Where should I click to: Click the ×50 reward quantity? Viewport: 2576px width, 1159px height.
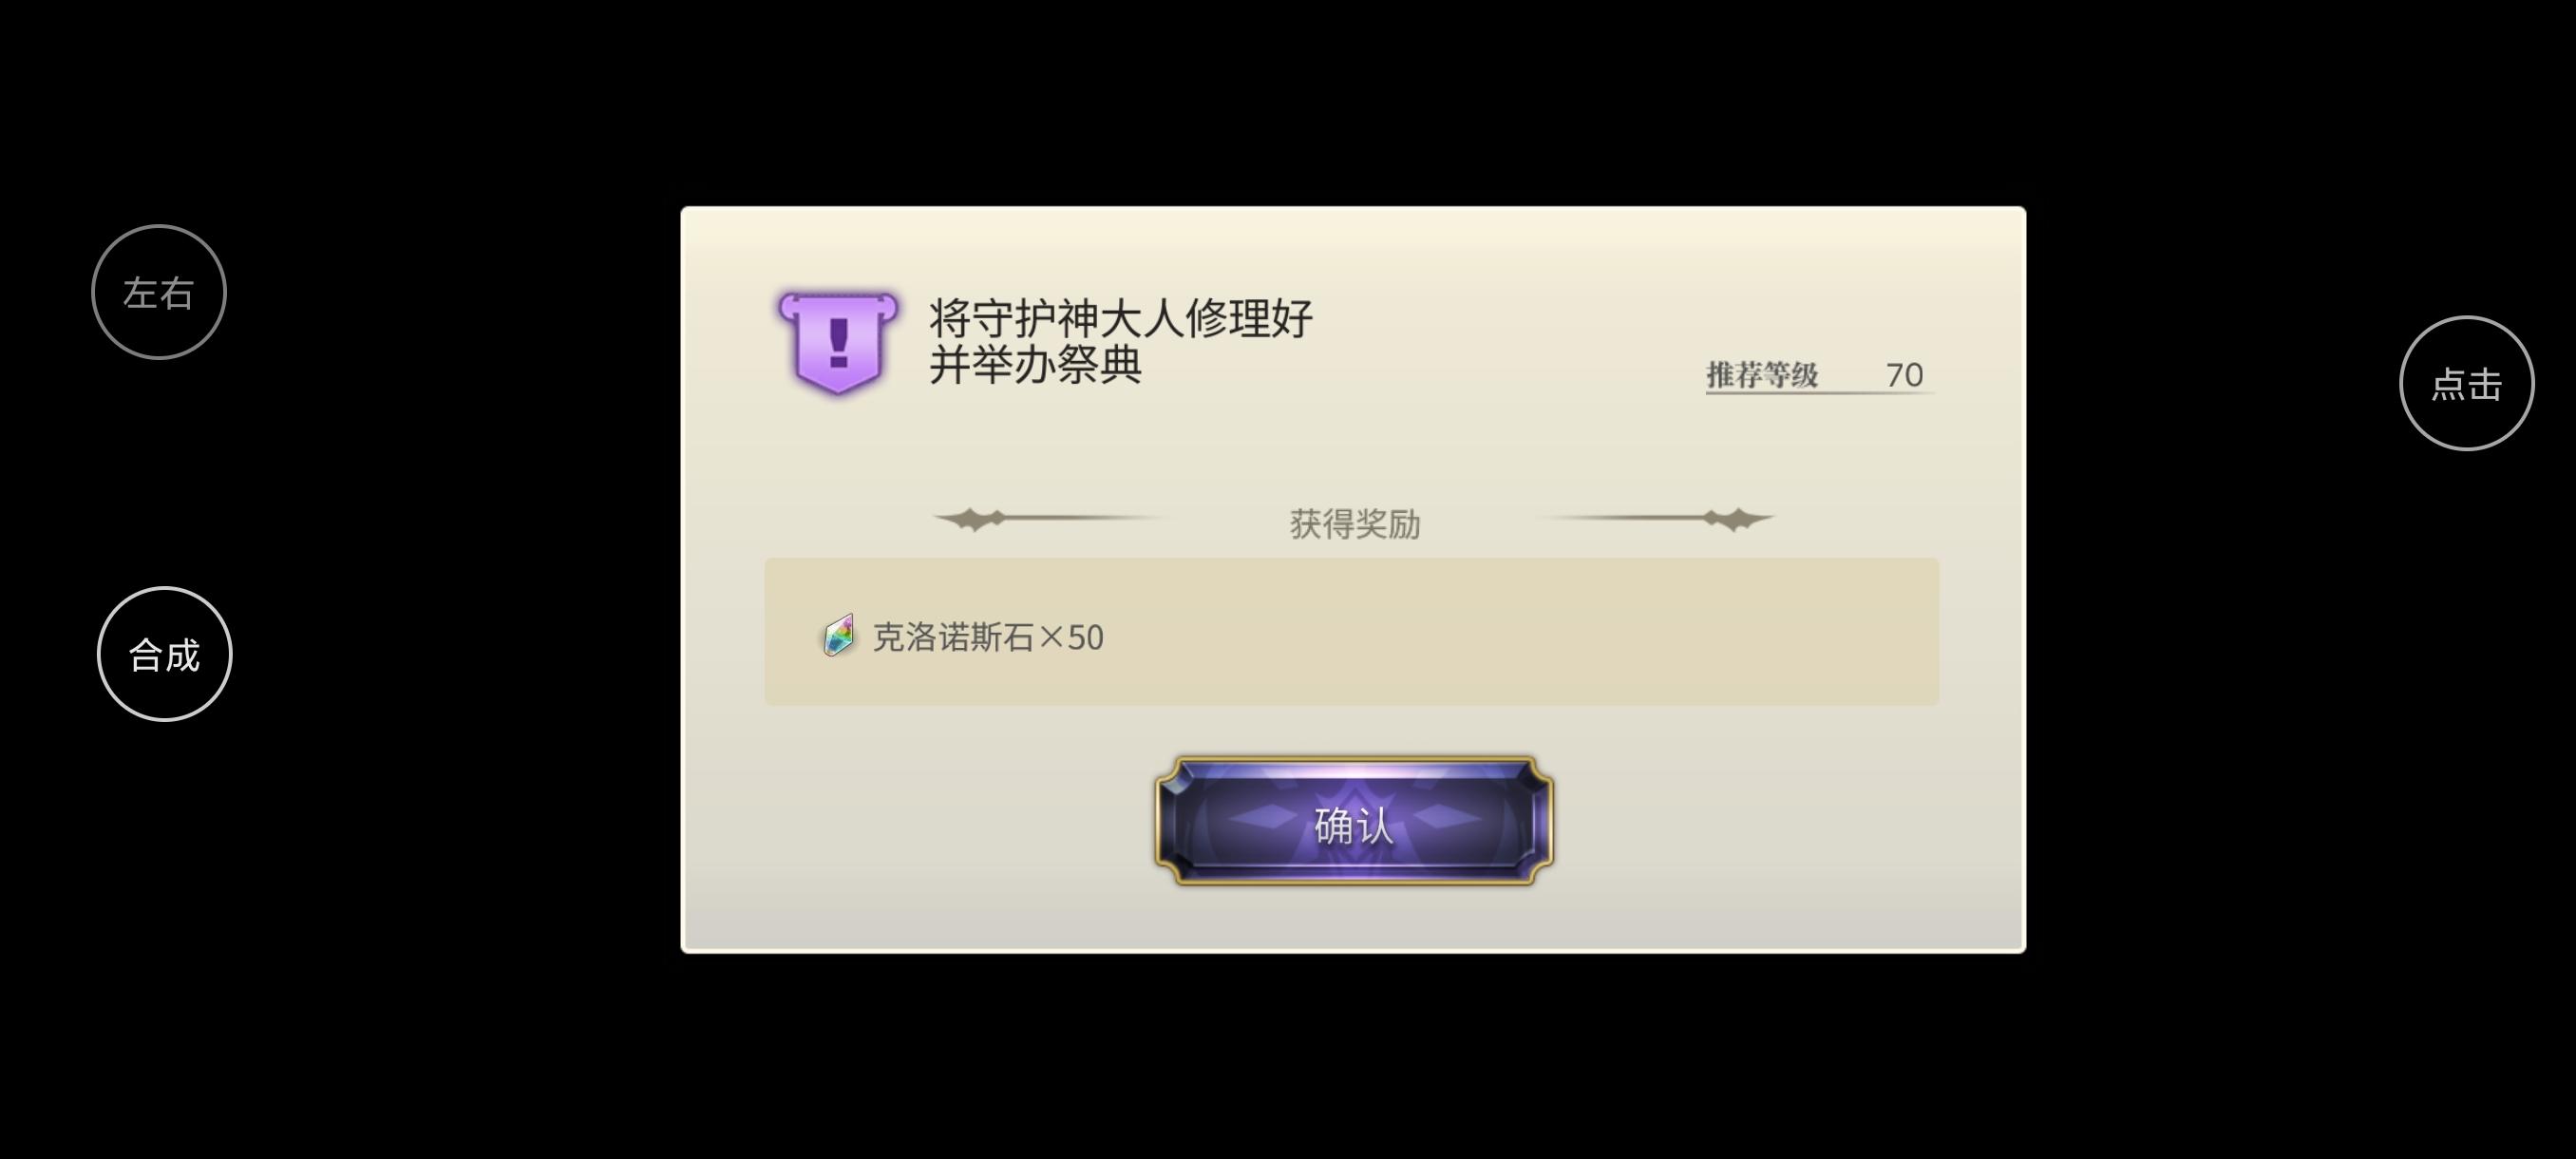[1071, 637]
